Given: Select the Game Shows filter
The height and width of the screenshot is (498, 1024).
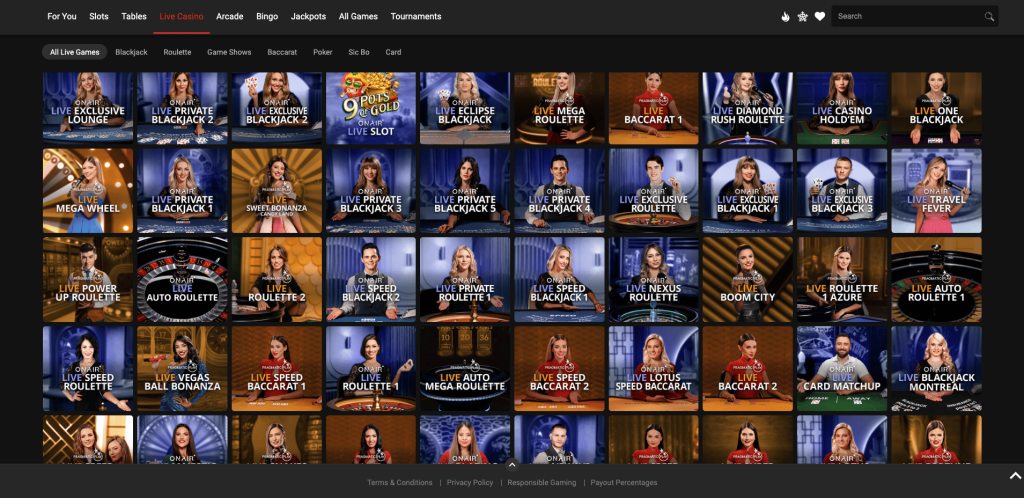Looking at the screenshot, I should pos(229,52).
